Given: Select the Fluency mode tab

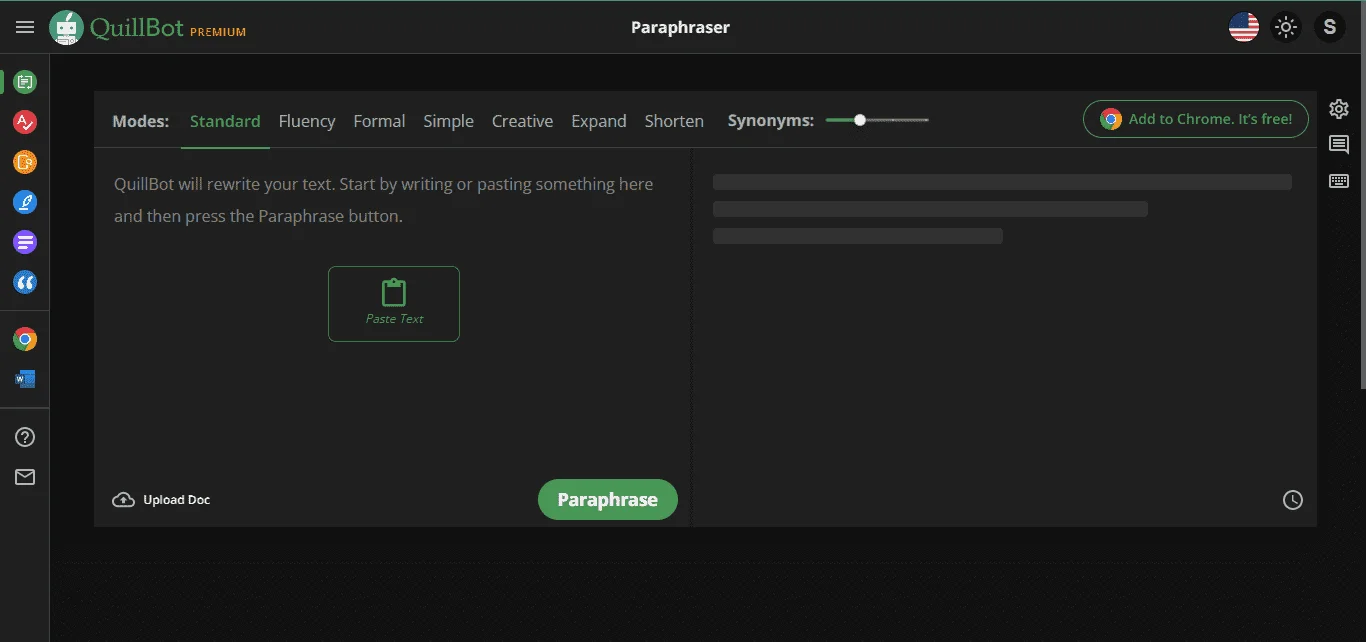Looking at the screenshot, I should click(307, 121).
